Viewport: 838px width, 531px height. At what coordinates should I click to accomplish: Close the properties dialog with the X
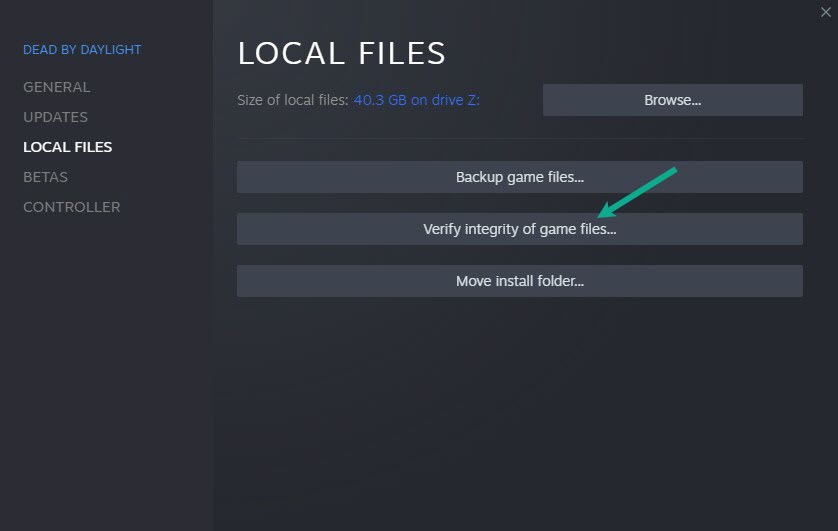pyautogui.click(x=825, y=12)
